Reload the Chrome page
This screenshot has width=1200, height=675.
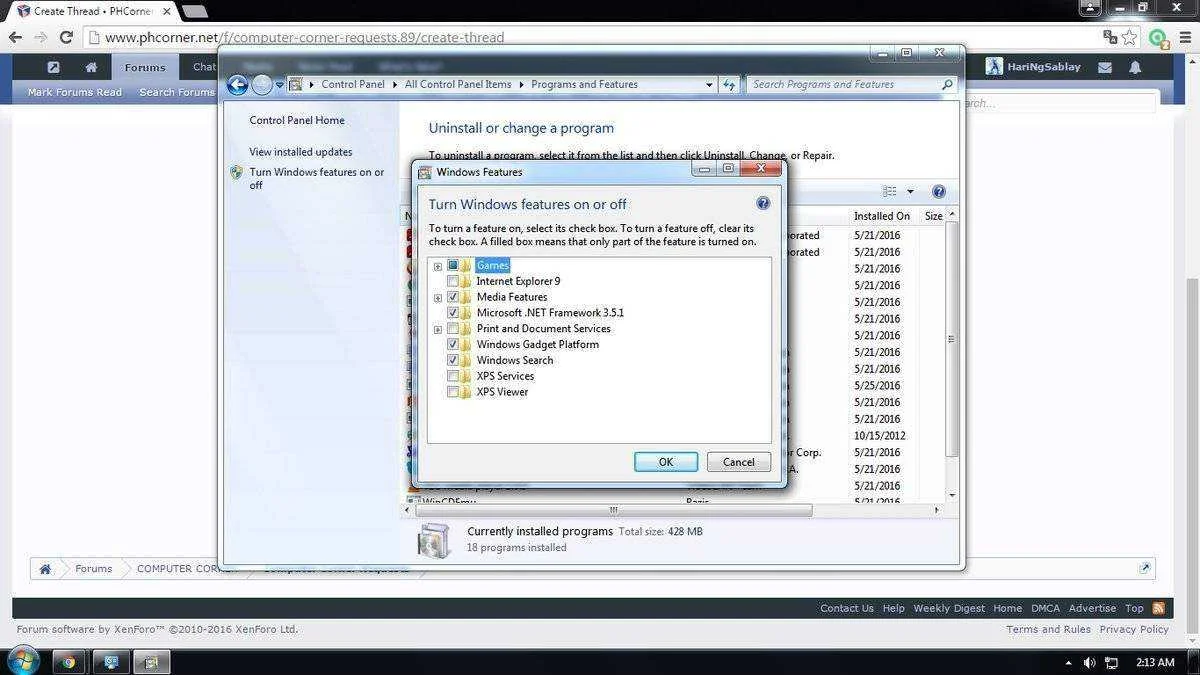click(x=66, y=37)
